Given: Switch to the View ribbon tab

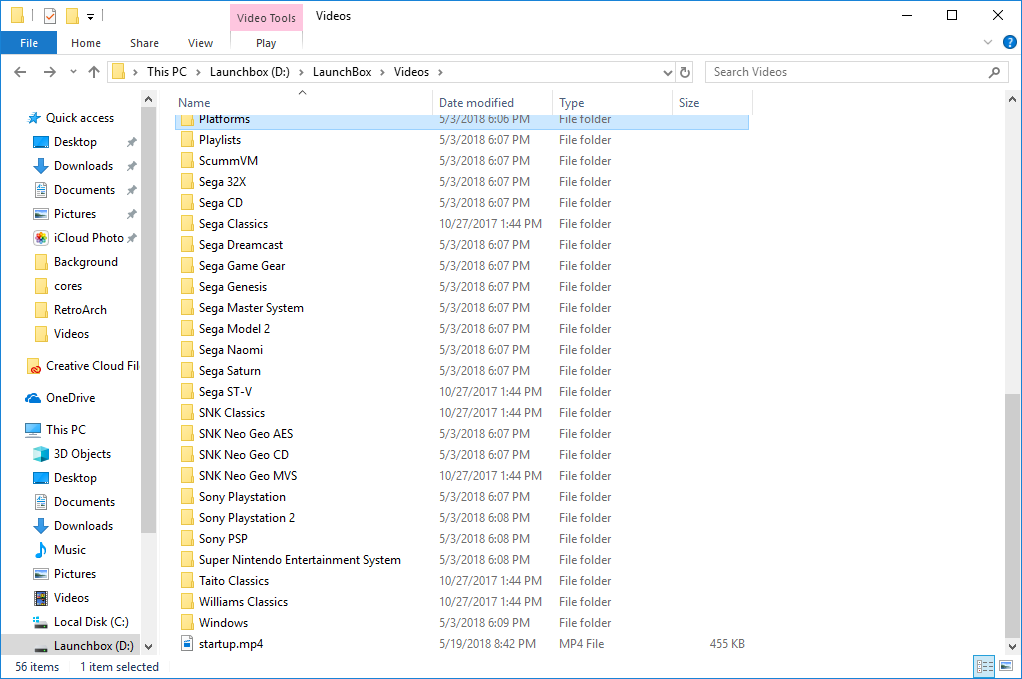Looking at the screenshot, I should 200,43.
